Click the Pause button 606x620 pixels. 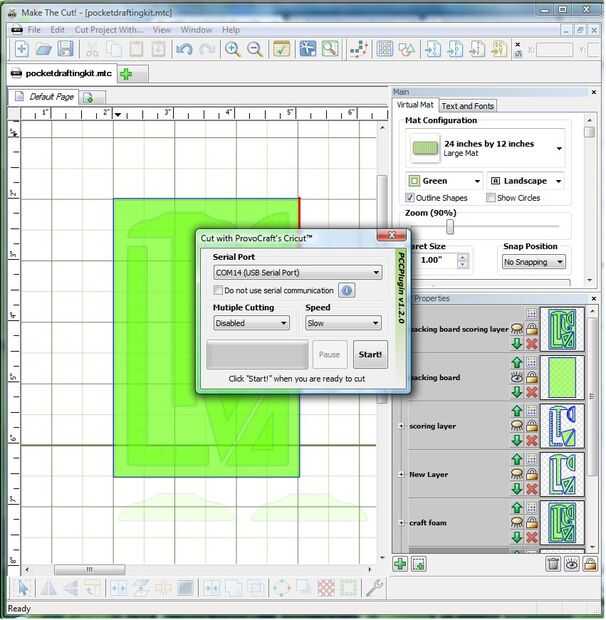329,354
